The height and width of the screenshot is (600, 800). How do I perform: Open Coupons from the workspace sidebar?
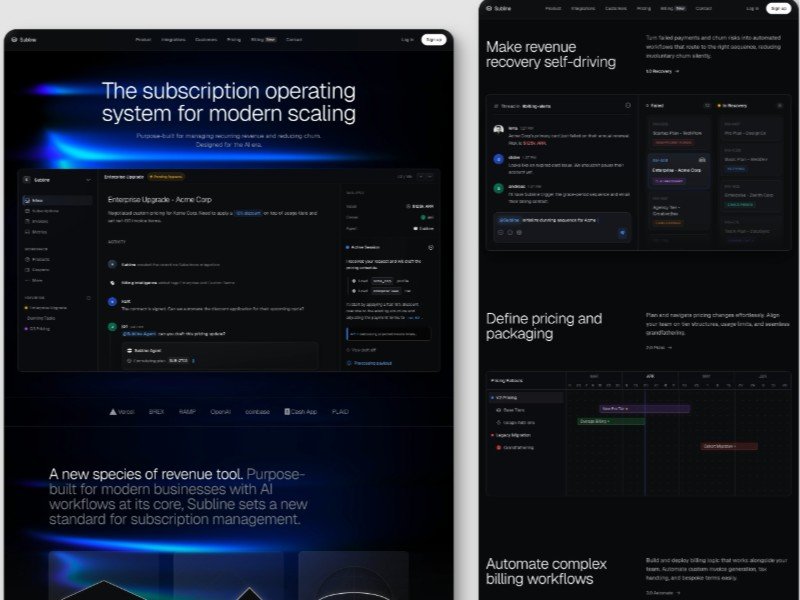[x=45, y=270]
